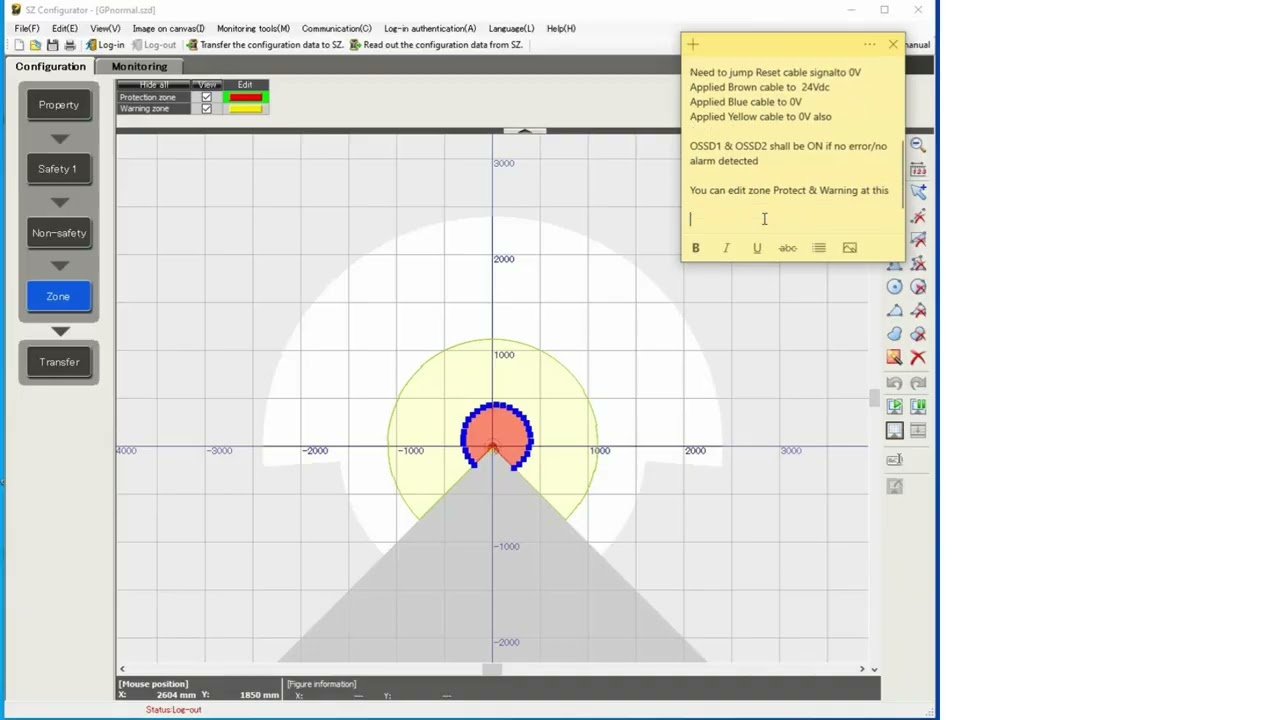Go to the Non-safety step

pos(59,233)
